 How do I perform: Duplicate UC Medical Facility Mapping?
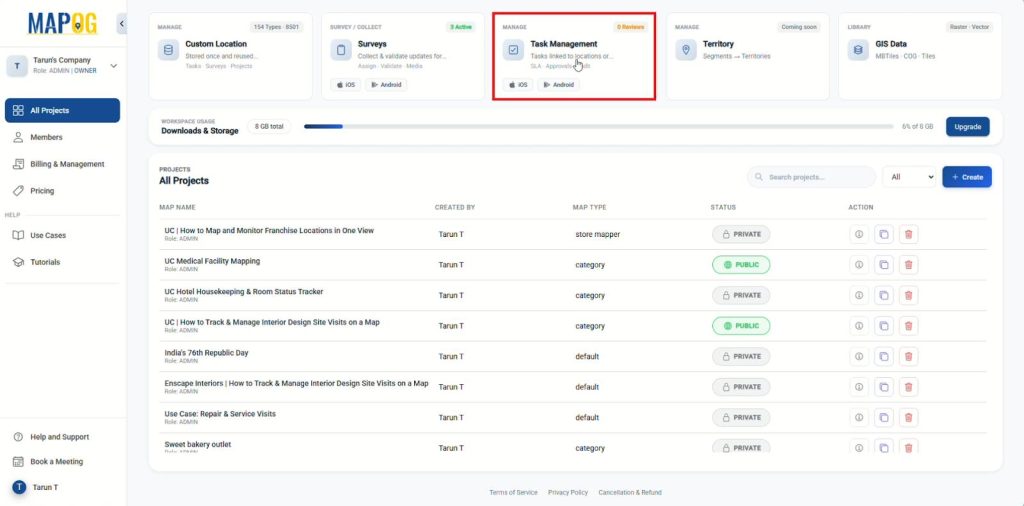(x=884, y=265)
